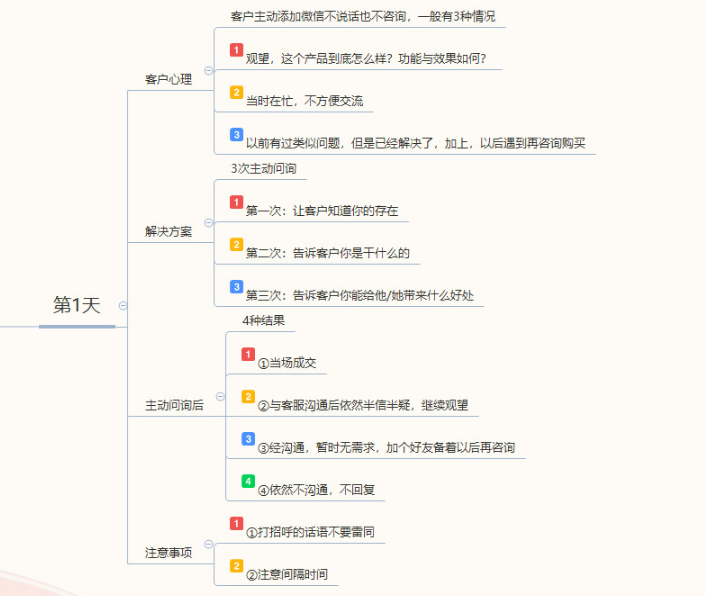Screen dimensions: 705x596
Task: Select node '第一次：让客户知道你的存在'
Action: 322,210
